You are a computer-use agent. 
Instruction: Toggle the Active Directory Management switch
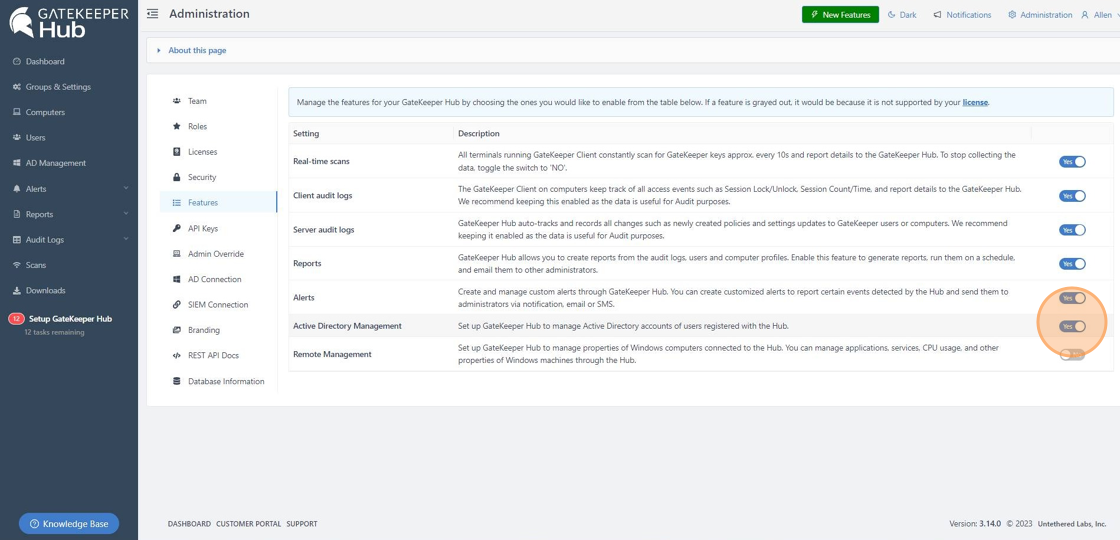tap(1072, 326)
